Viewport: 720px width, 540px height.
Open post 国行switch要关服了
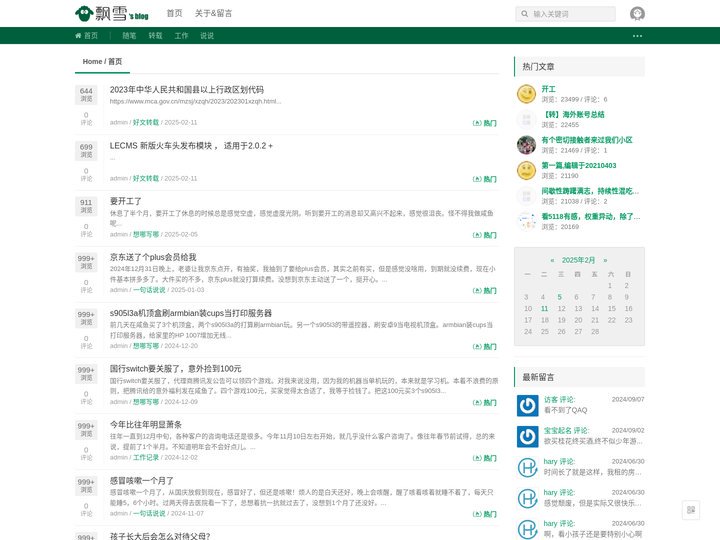[x=175, y=369]
